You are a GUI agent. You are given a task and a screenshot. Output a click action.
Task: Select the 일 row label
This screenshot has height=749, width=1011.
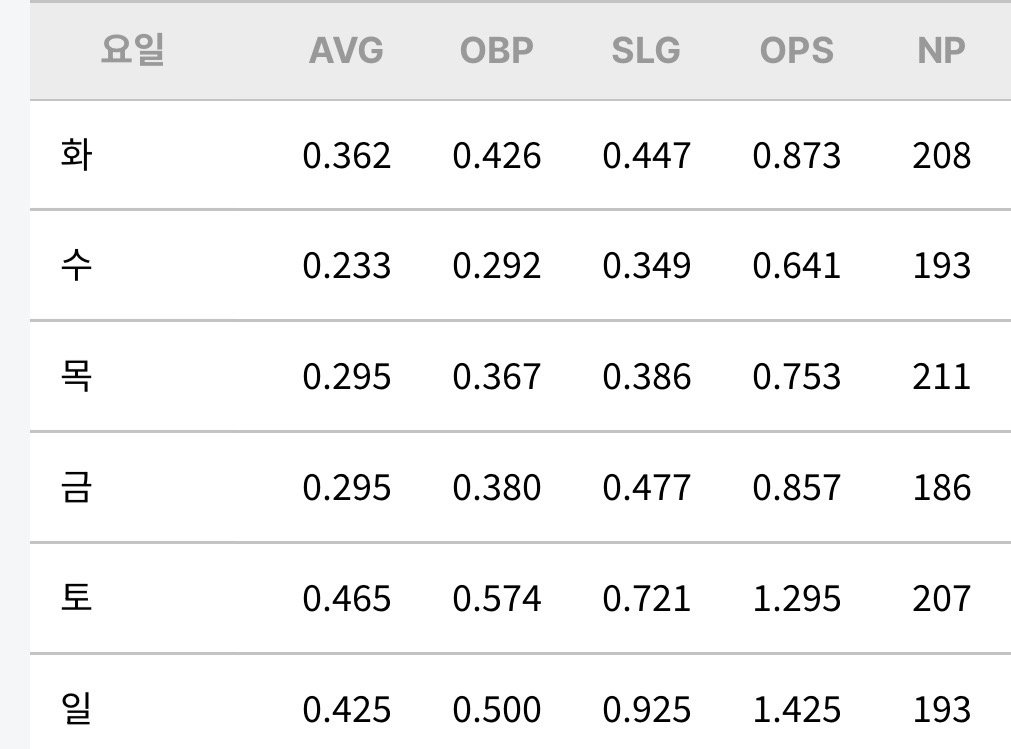tap(76, 708)
